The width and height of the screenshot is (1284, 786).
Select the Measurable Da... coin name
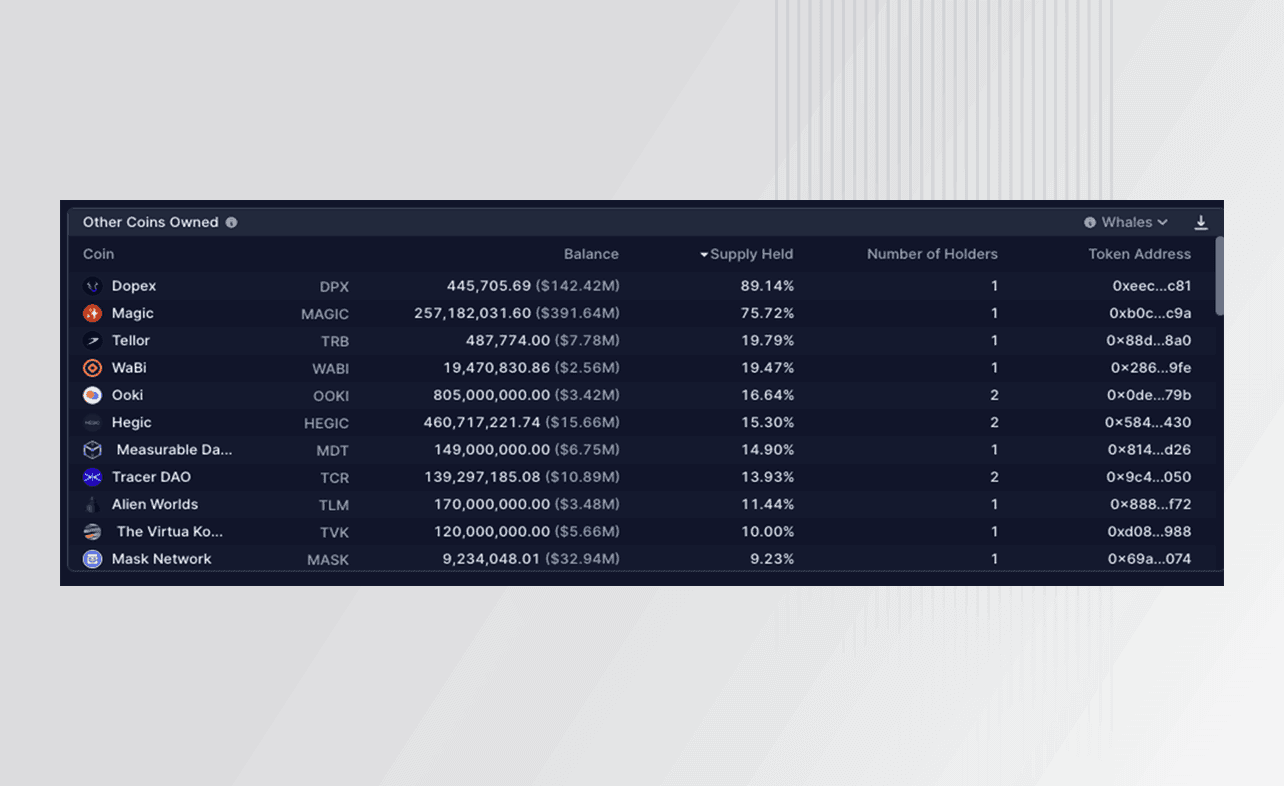(x=174, y=450)
